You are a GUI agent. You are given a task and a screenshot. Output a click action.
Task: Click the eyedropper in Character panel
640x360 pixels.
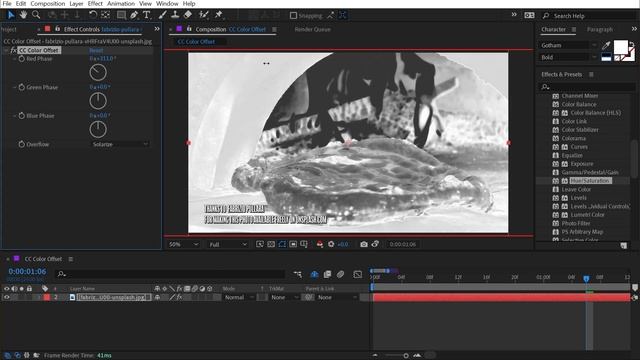point(607,45)
